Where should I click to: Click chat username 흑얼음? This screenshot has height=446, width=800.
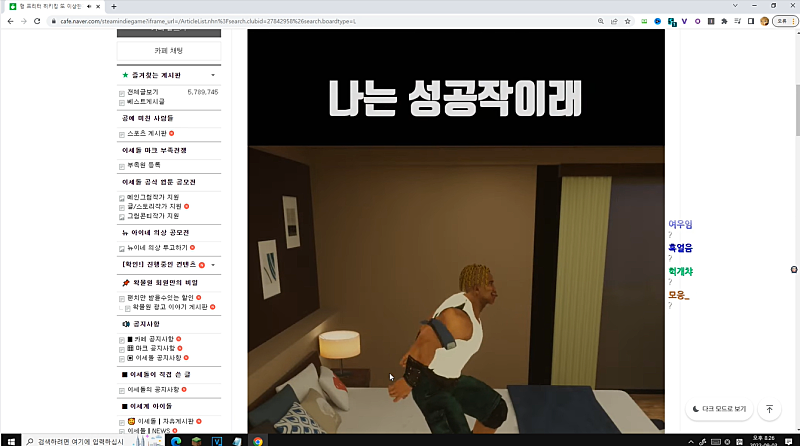click(x=680, y=248)
